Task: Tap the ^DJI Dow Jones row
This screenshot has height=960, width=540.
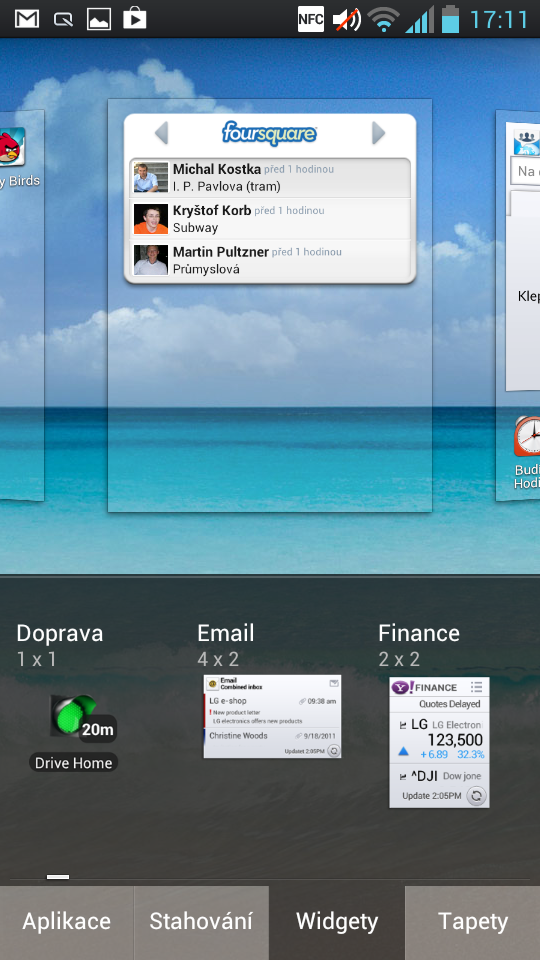Action: coord(439,776)
